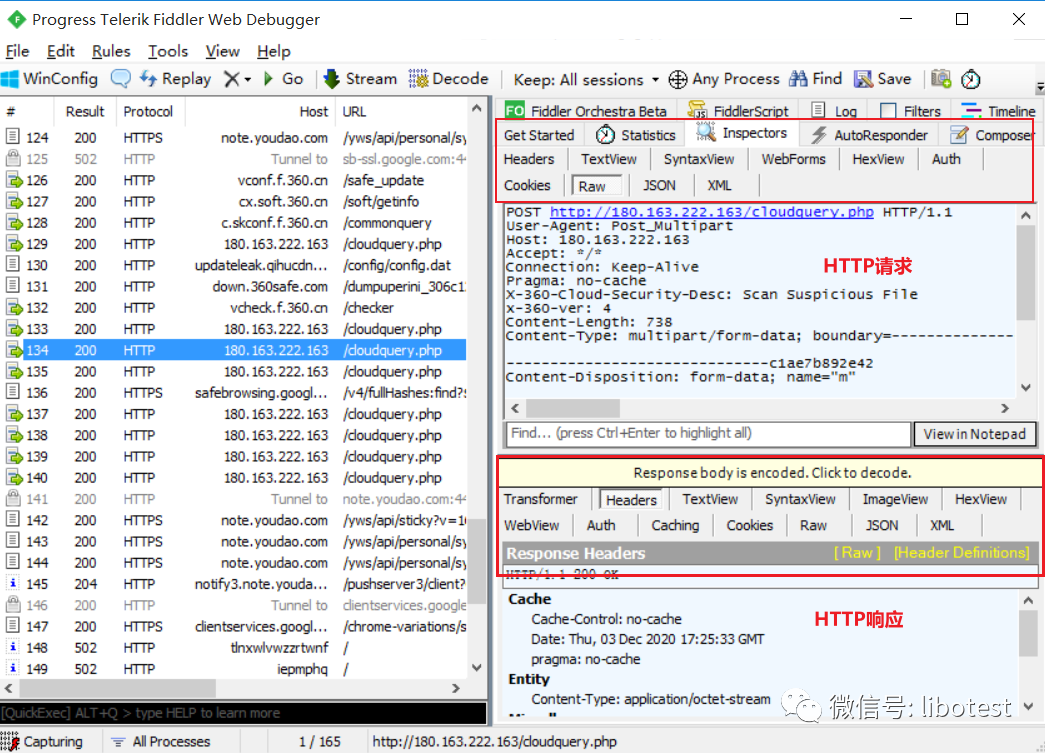Open the Remove sessions X dropdown
1045x753 pixels.
(237, 79)
